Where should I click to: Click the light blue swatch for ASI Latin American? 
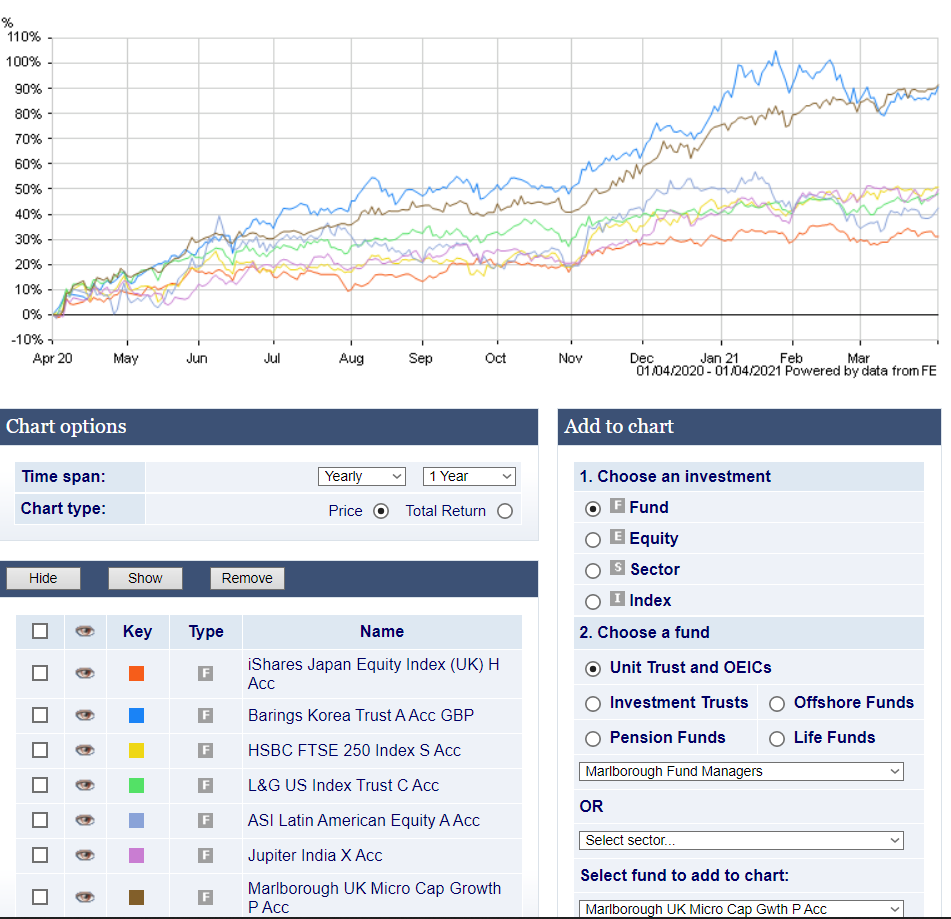(136, 821)
